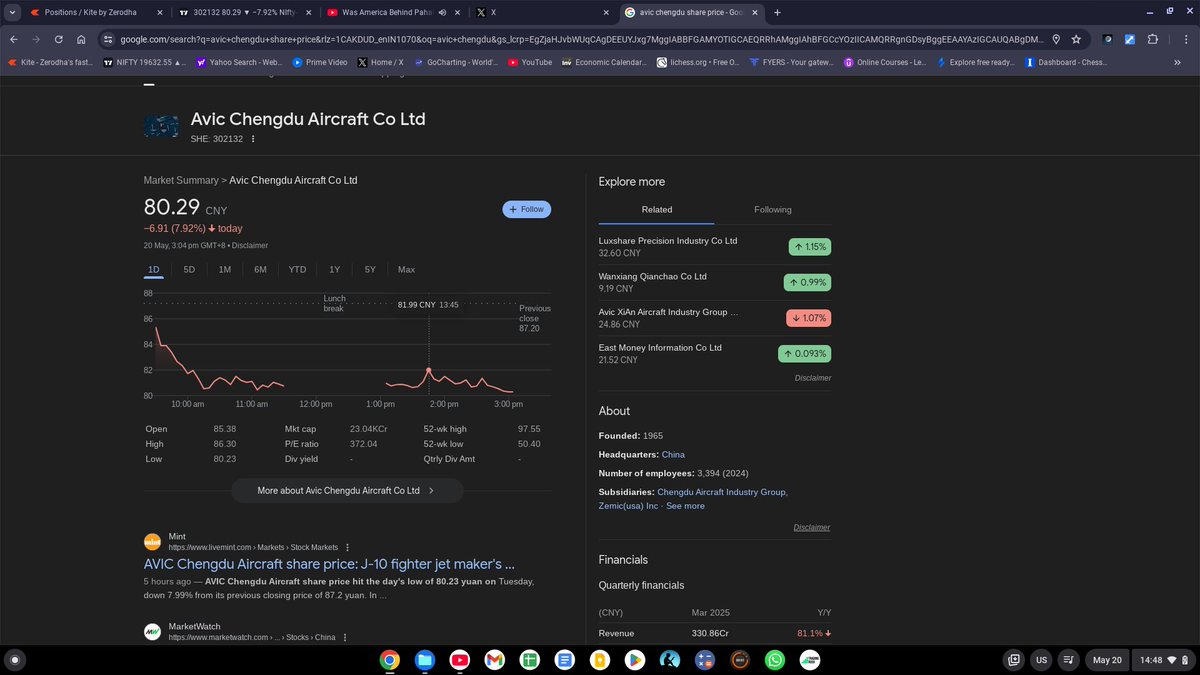1200x675 pixels.
Task: Select 1Y chart range
Action: (x=335, y=269)
